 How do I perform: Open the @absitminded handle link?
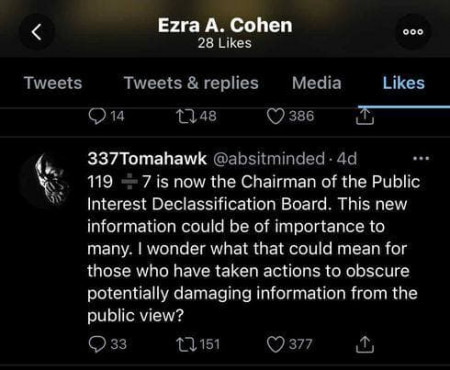tap(269, 159)
